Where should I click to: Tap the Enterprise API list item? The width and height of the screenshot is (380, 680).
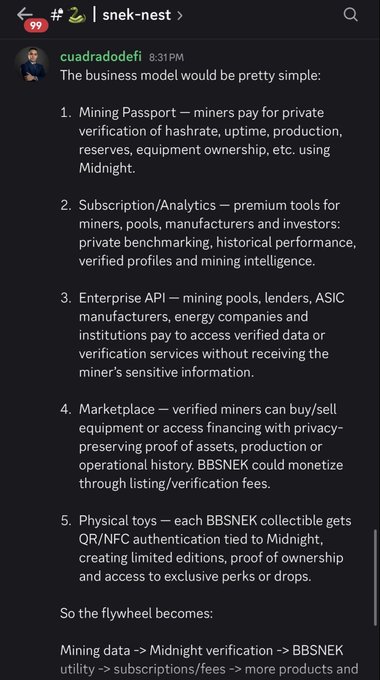pyautogui.click(x=203, y=335)
